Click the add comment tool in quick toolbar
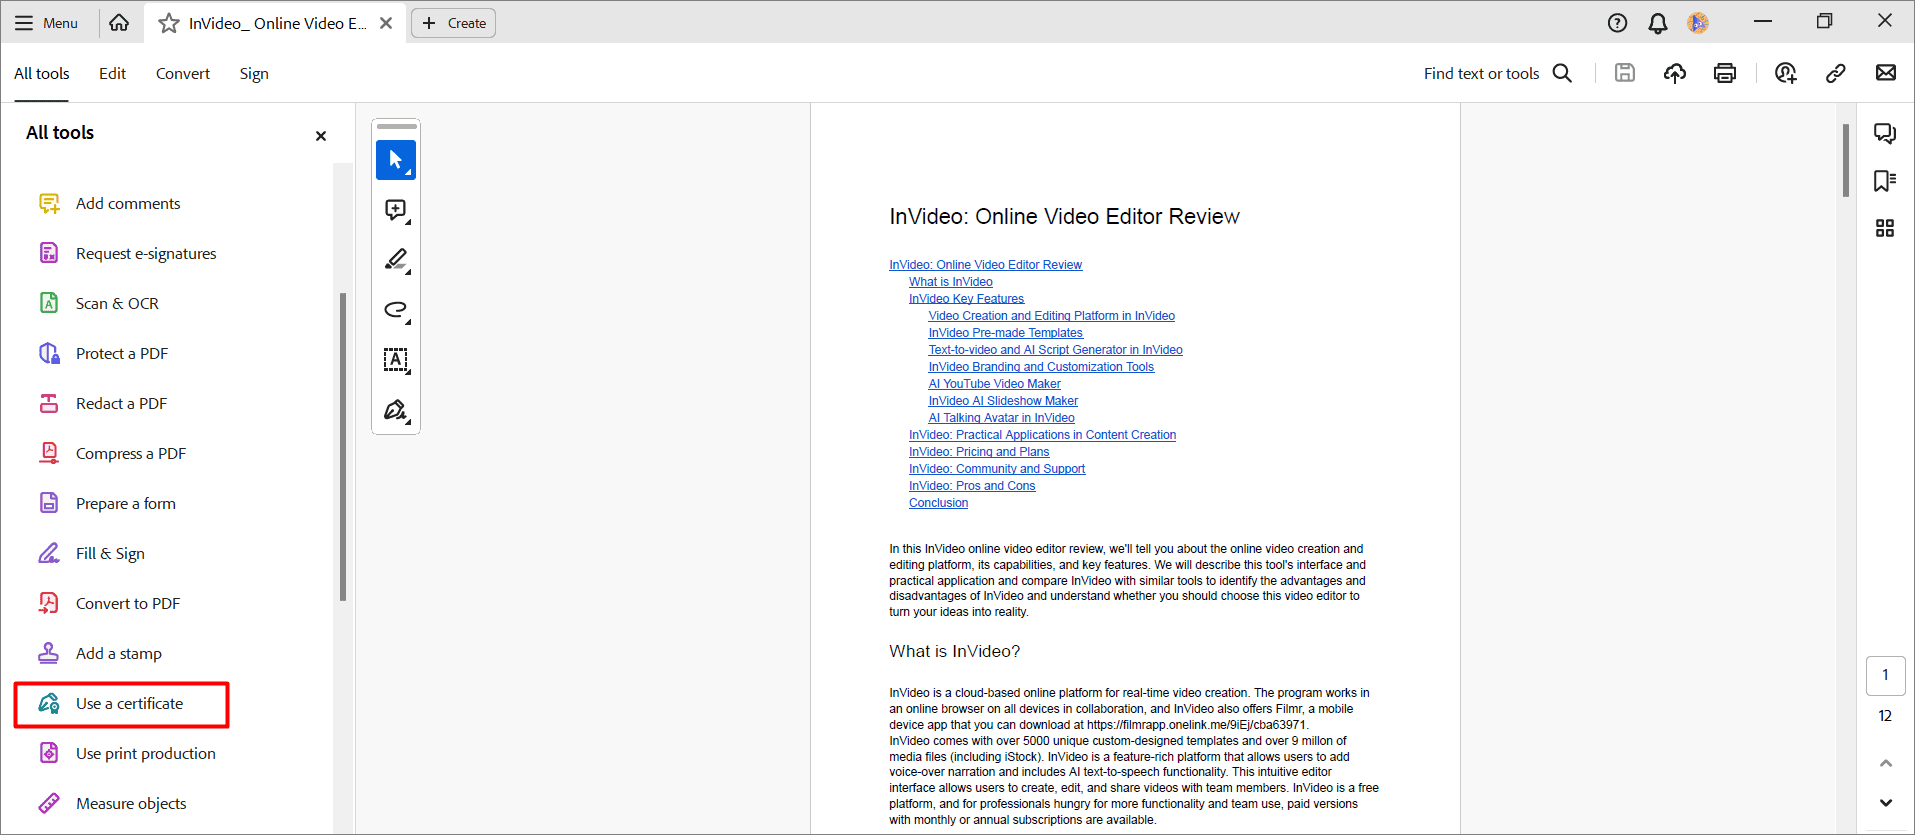The image size is (1915, 835). [396, 210]
